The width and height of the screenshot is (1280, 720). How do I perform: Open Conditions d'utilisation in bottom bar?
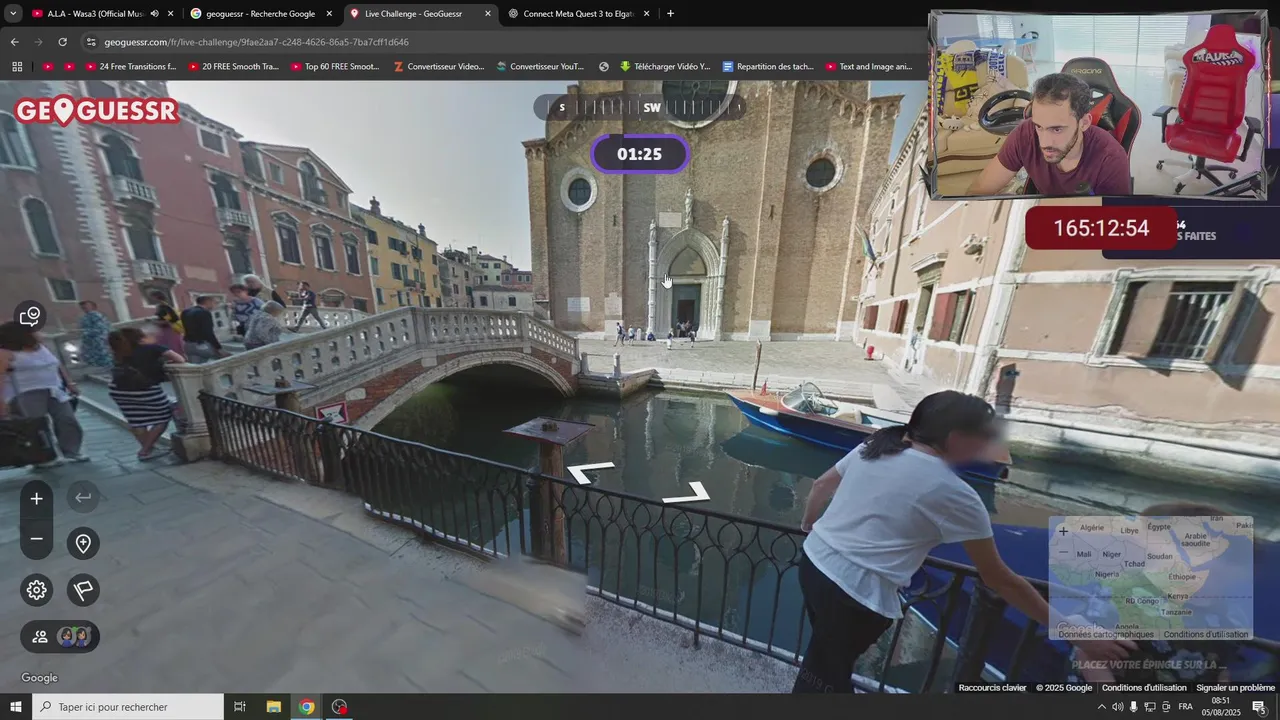[1144, 688]
